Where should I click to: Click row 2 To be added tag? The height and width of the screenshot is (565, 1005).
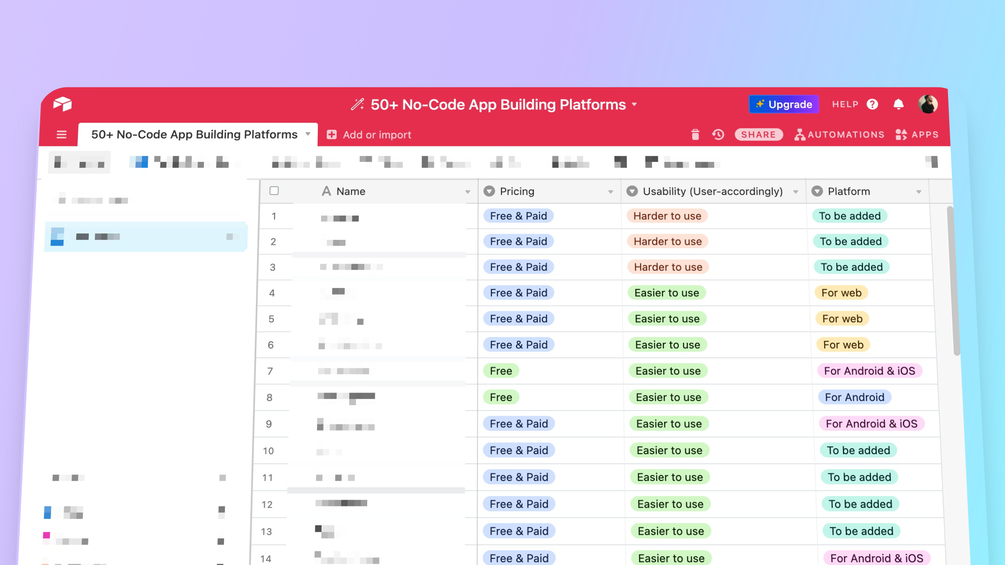[x=851, y=242]
